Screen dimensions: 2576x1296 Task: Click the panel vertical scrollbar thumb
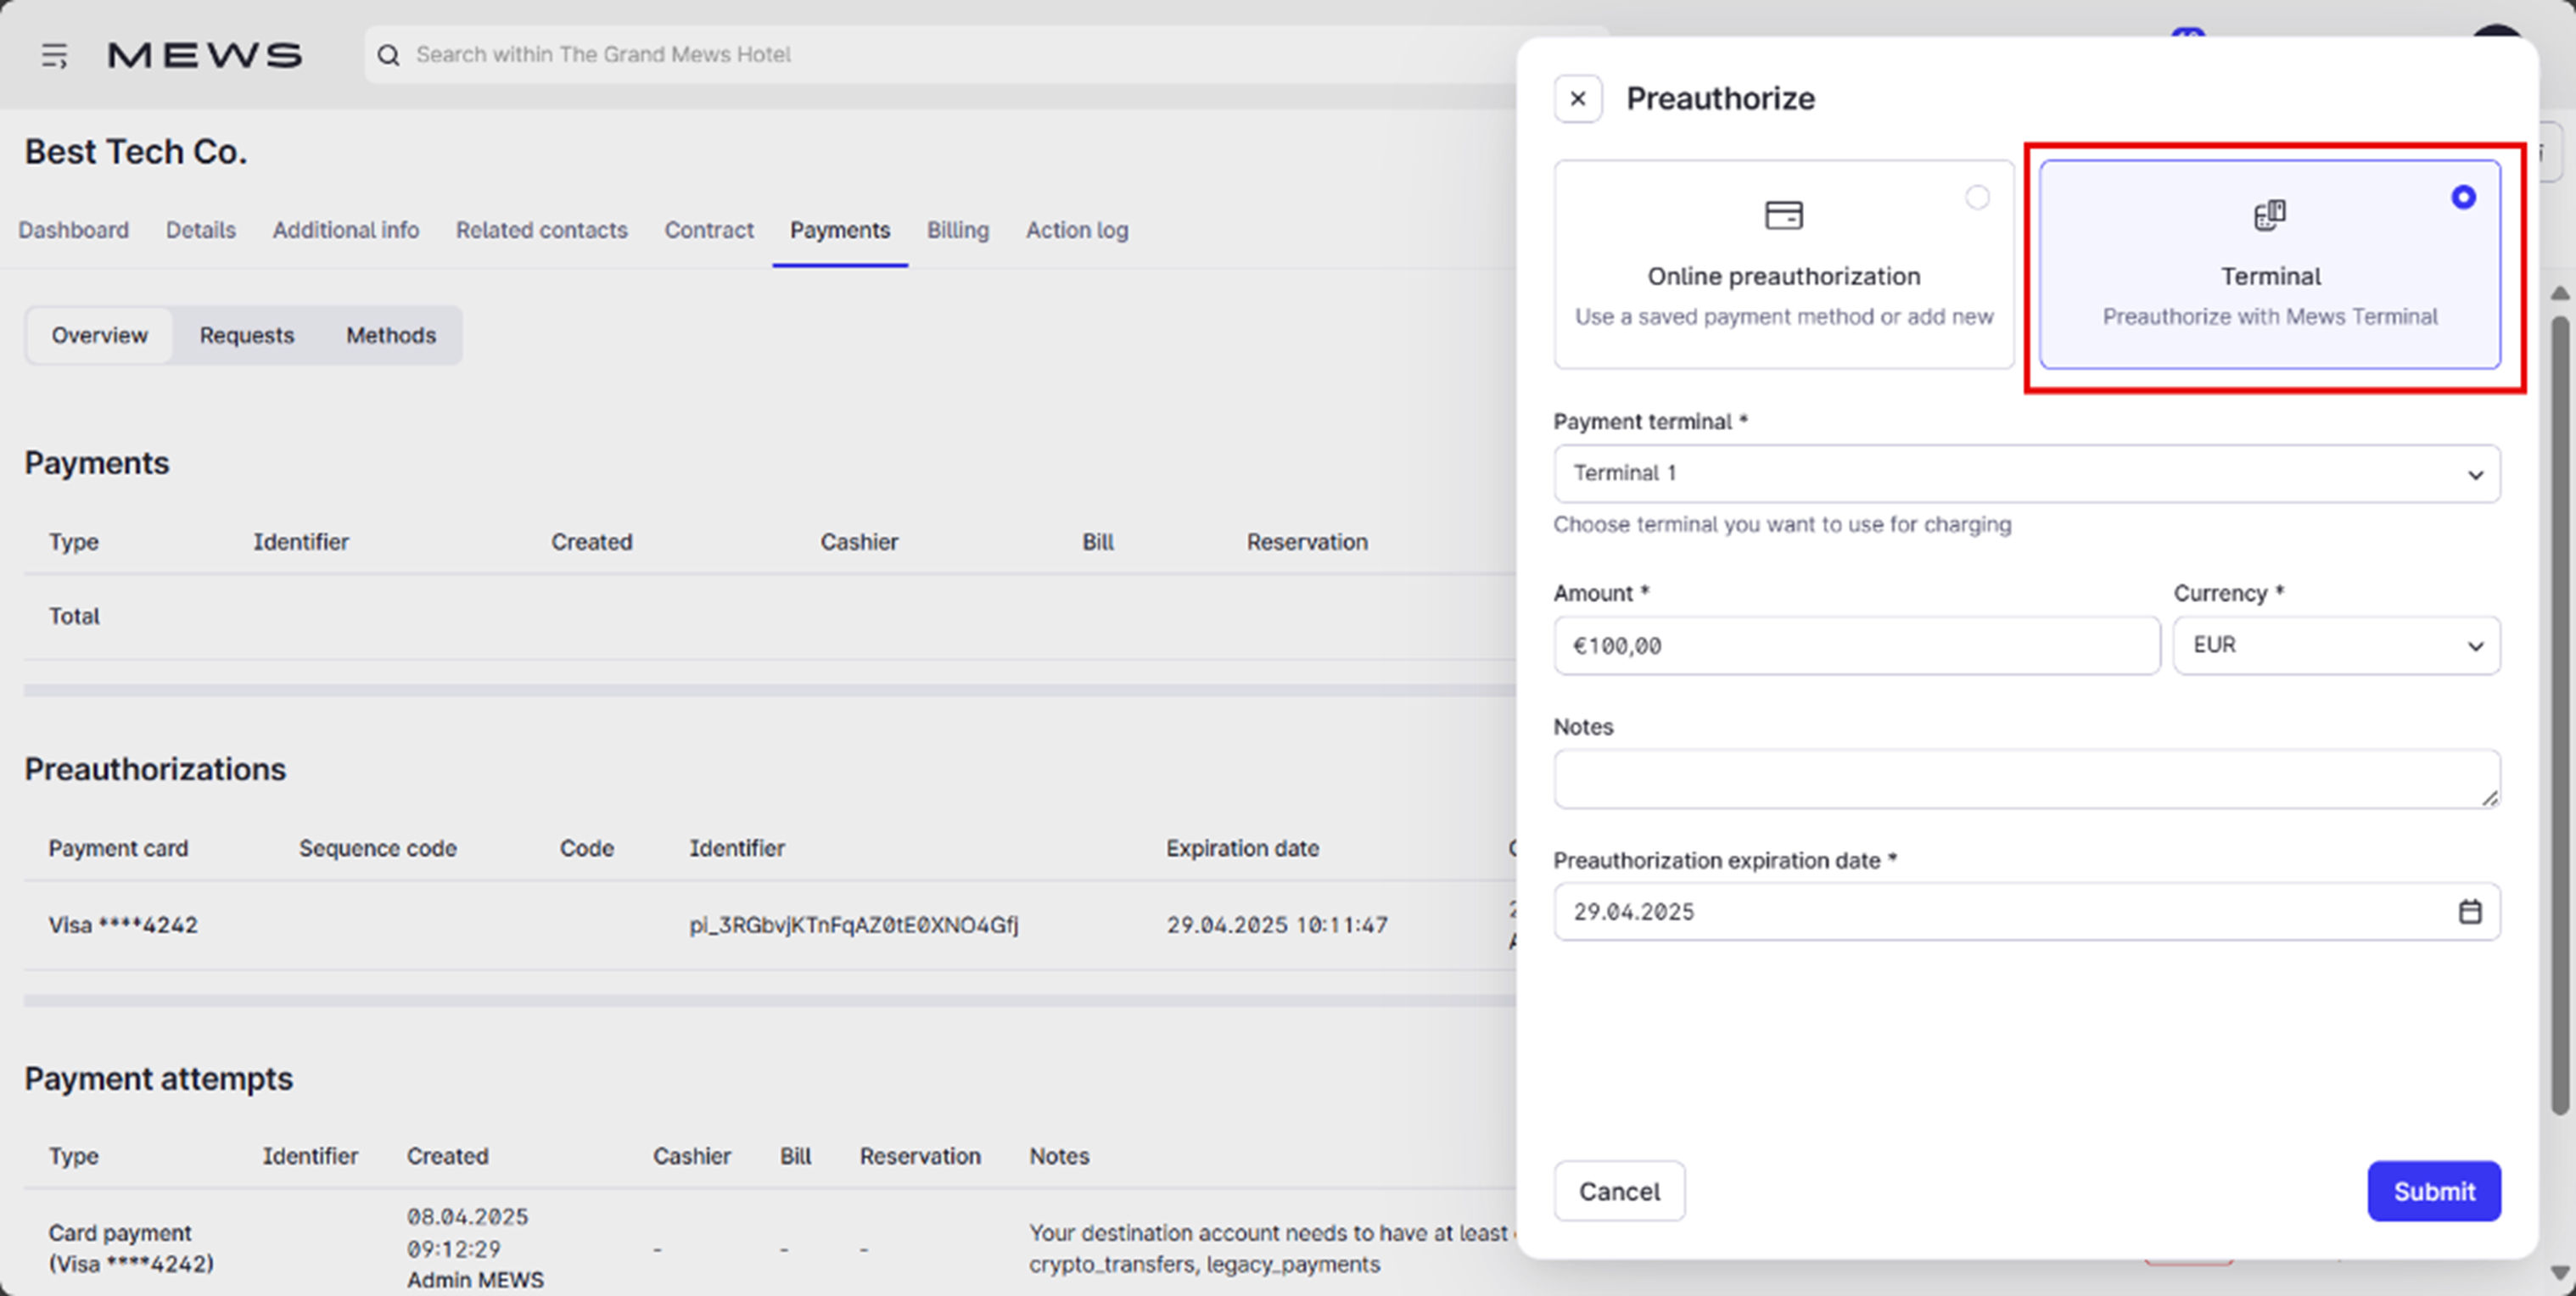(x=2559, y=715)
